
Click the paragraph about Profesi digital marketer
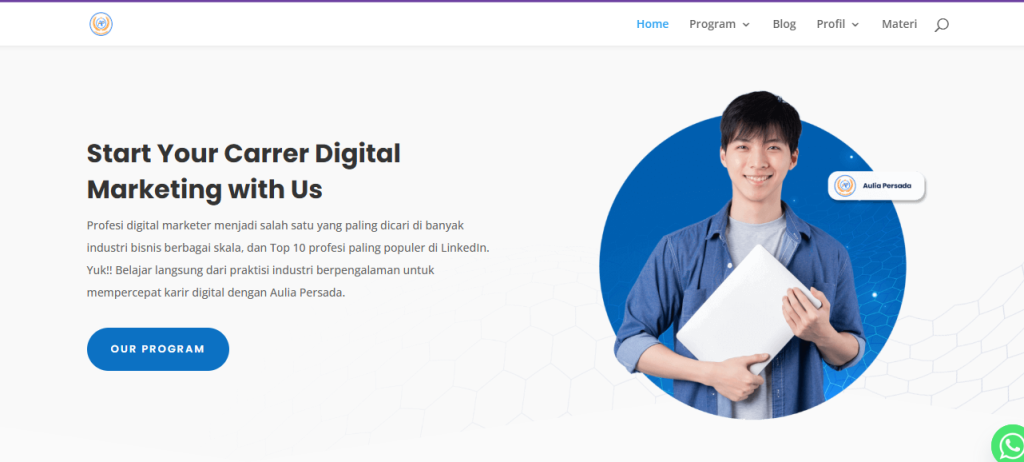click(288, 259)
